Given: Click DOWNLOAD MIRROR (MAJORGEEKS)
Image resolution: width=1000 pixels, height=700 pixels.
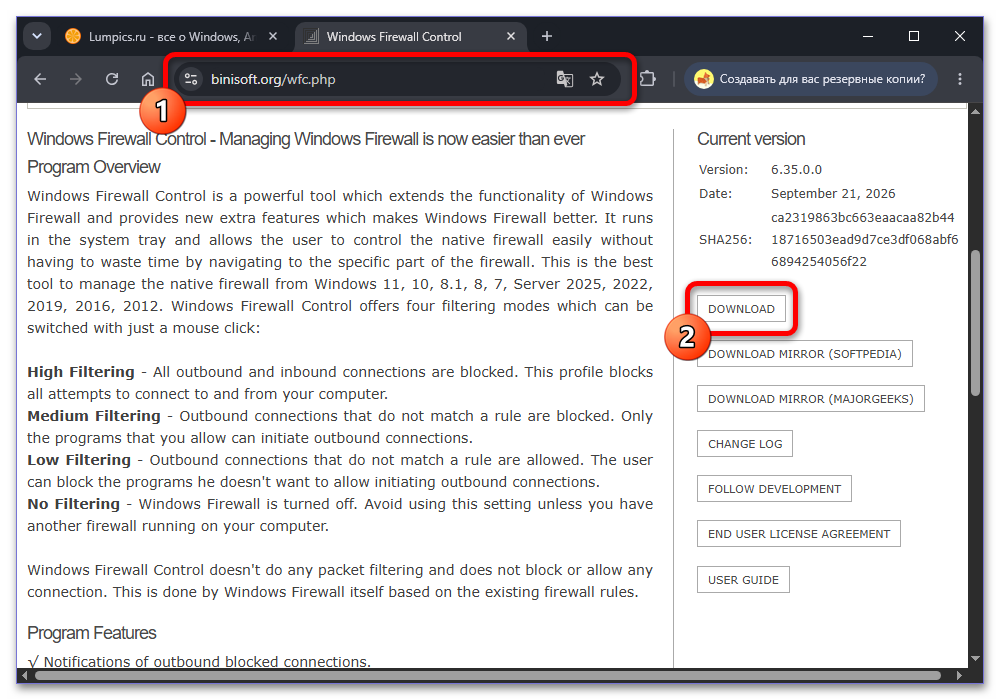Looking at the screenshot, I should click(811, 399).
